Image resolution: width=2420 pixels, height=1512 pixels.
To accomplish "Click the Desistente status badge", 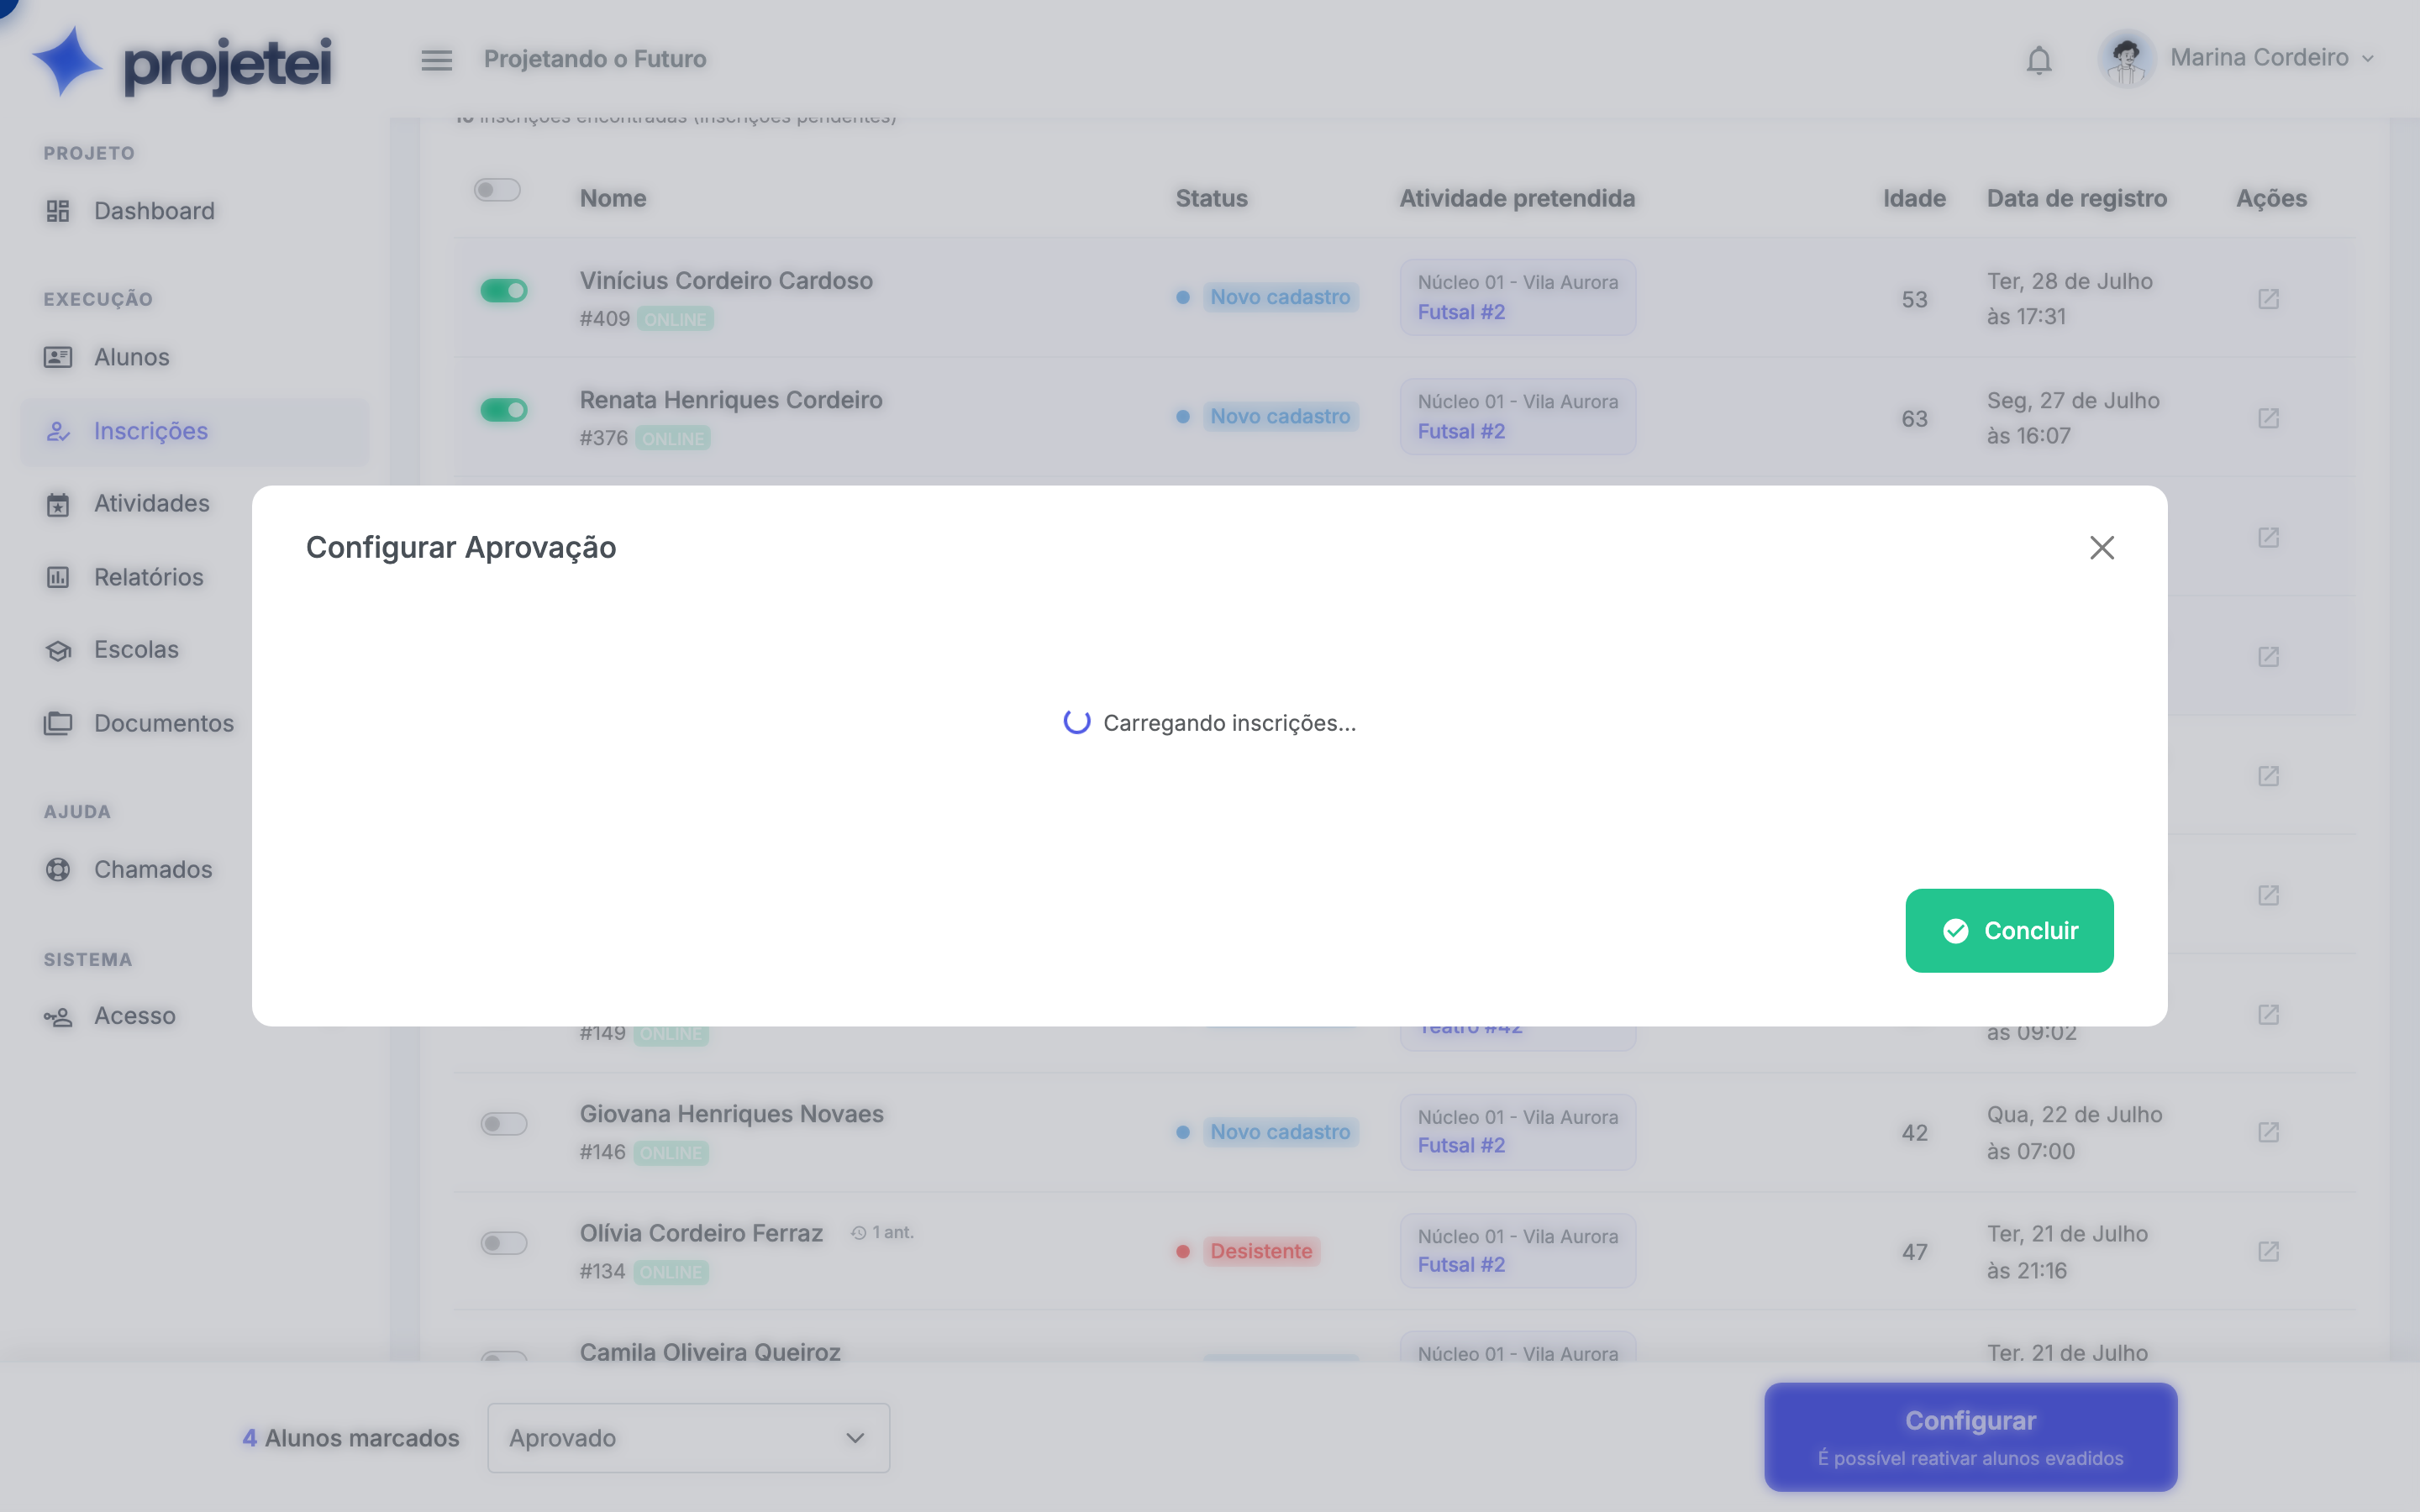I will [x=1261, y=1251].
